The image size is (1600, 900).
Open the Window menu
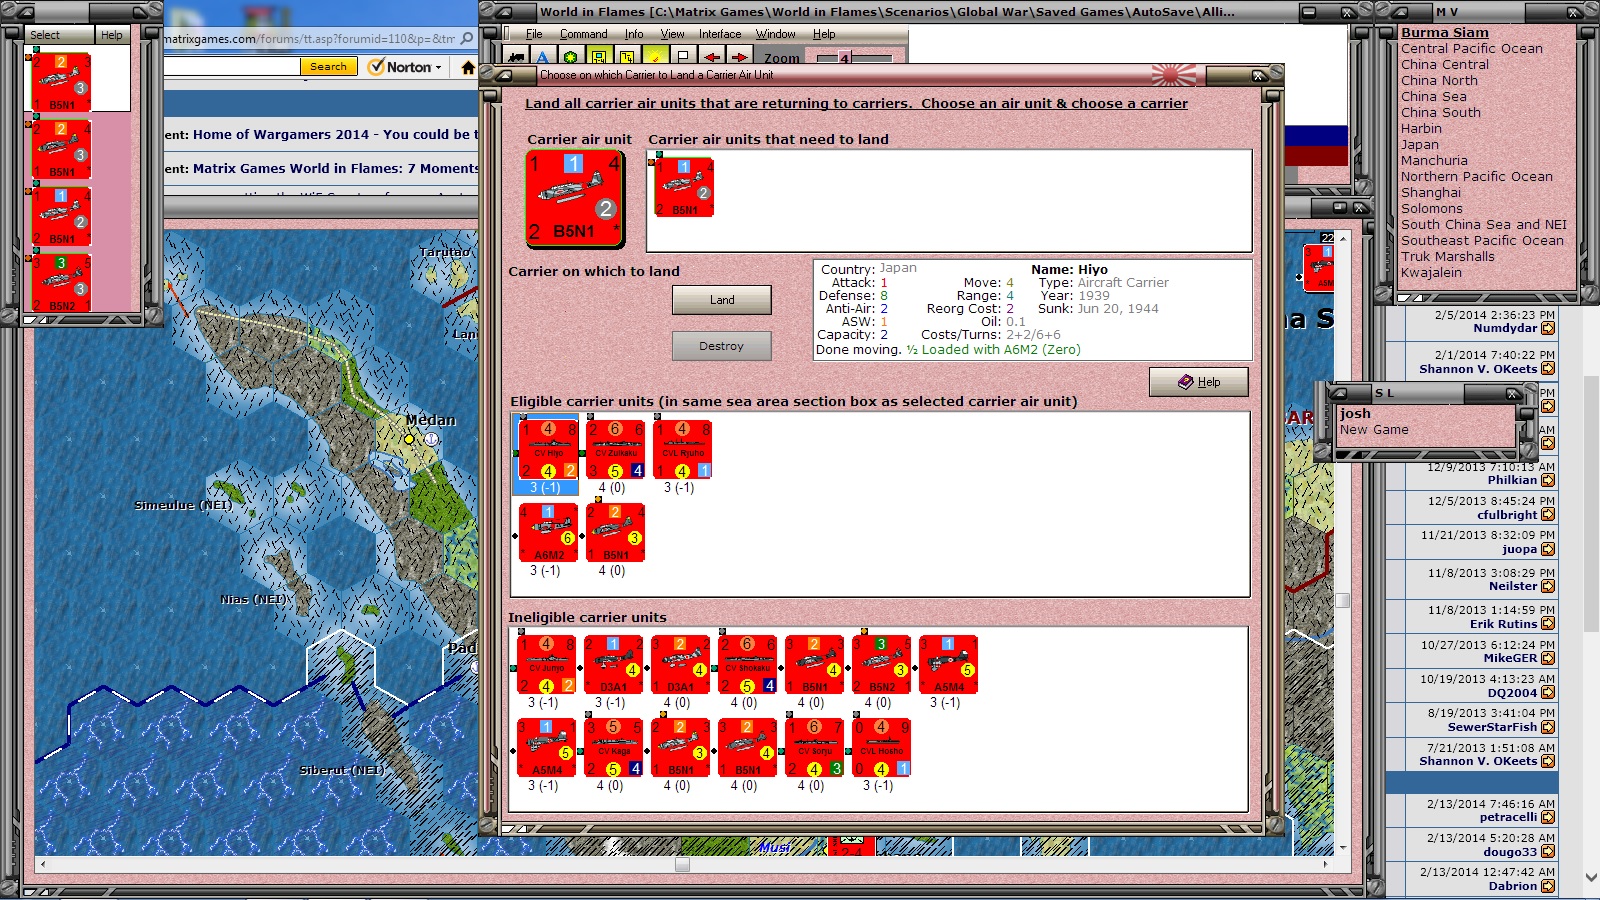click(775, 34)
